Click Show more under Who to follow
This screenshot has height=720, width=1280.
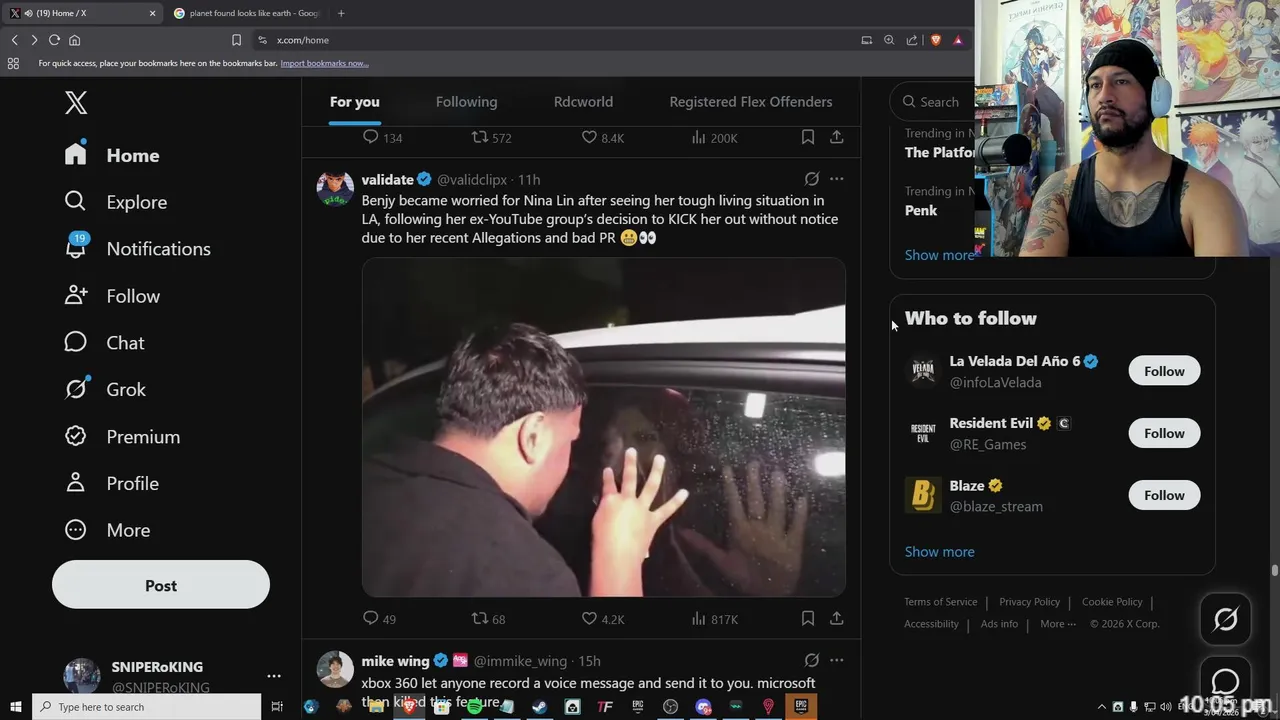tap(939, 552)
